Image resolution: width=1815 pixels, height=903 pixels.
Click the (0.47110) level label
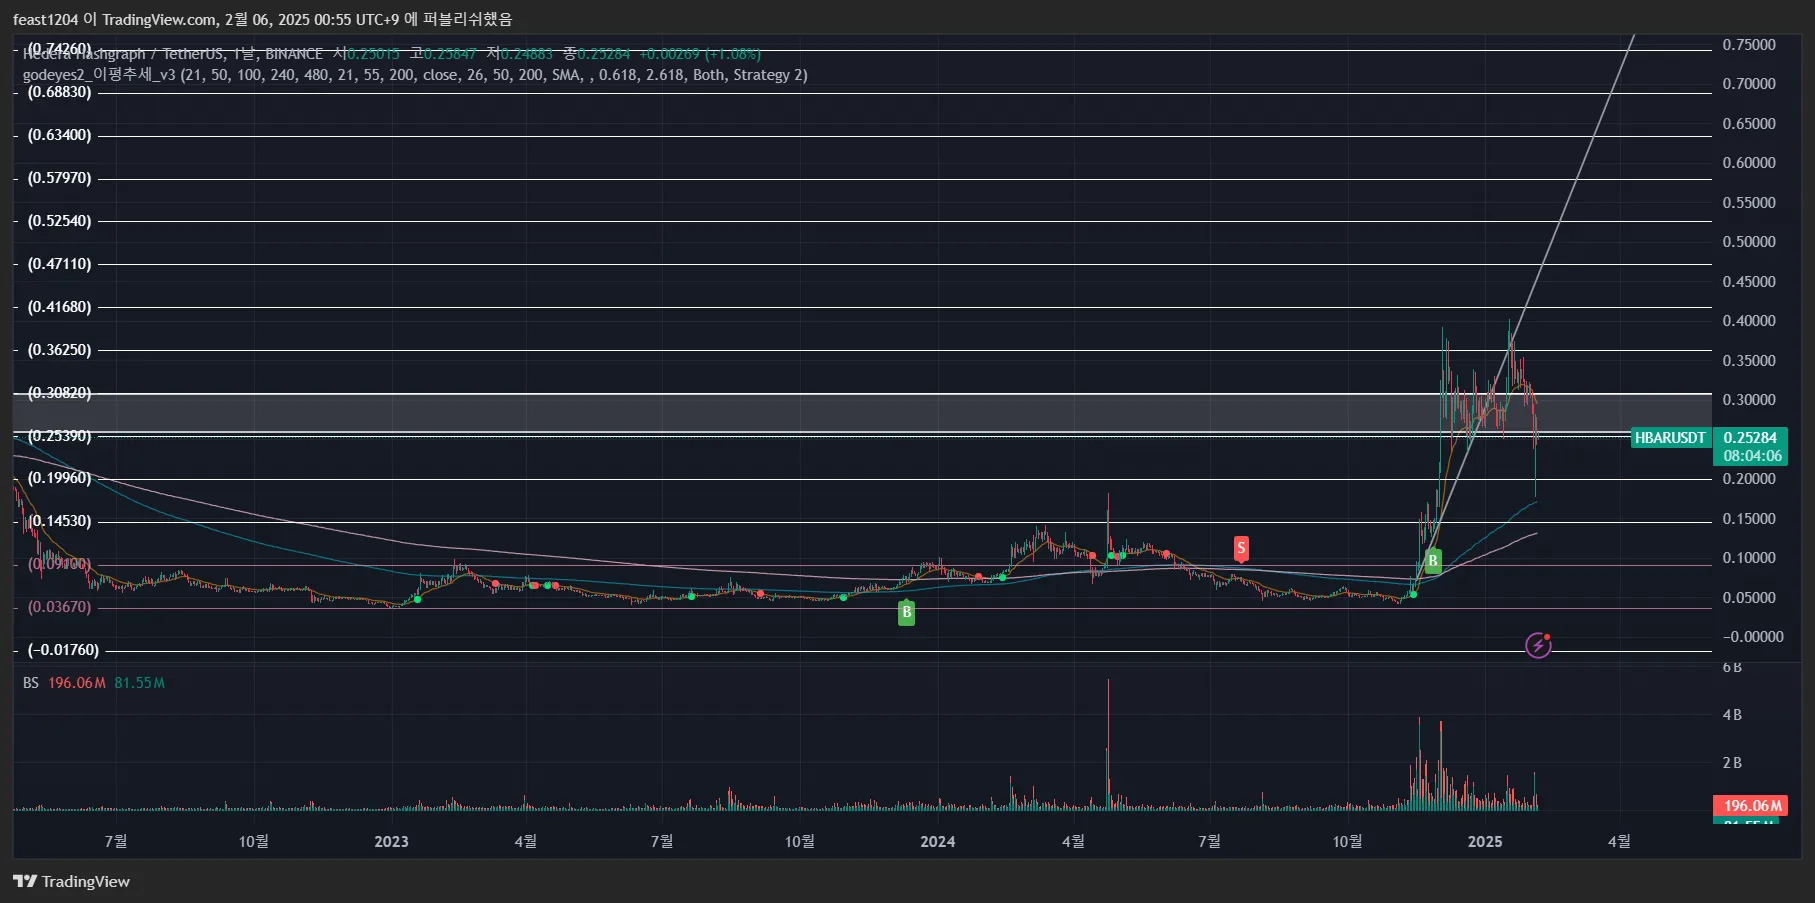(x=59, y=264)
